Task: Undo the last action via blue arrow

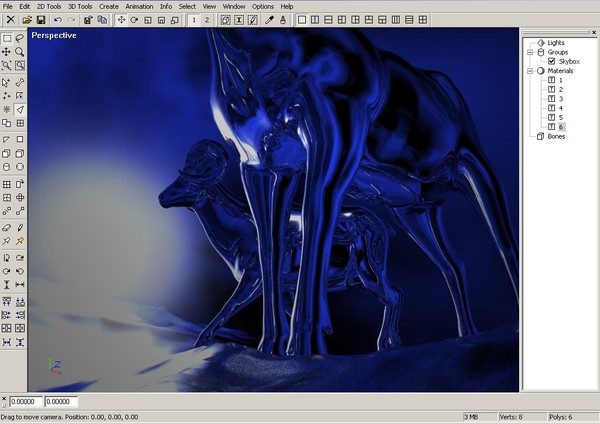Action: (x=58, y=20)
